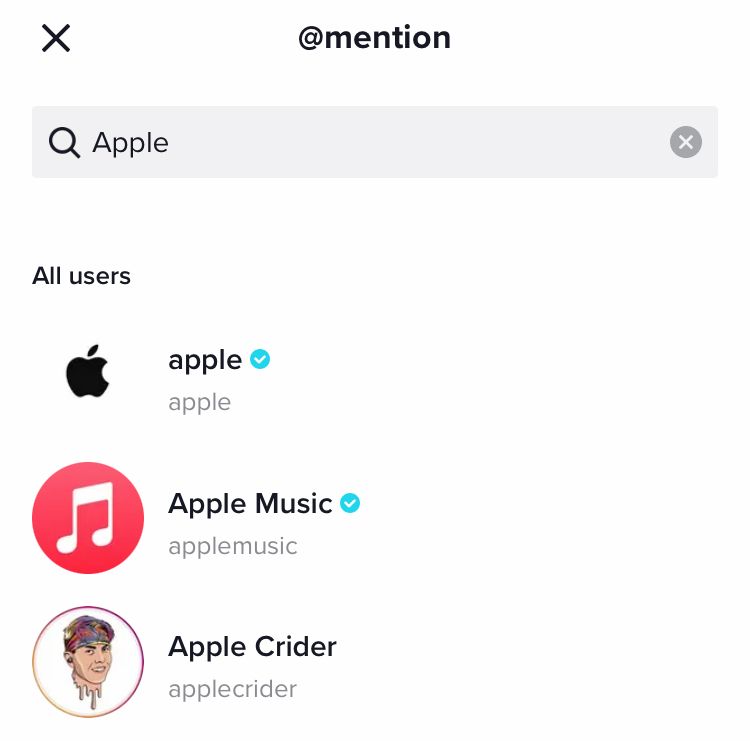
Task: Tap the red Apple Music note avatar
Action: click(x=88, y=518)
